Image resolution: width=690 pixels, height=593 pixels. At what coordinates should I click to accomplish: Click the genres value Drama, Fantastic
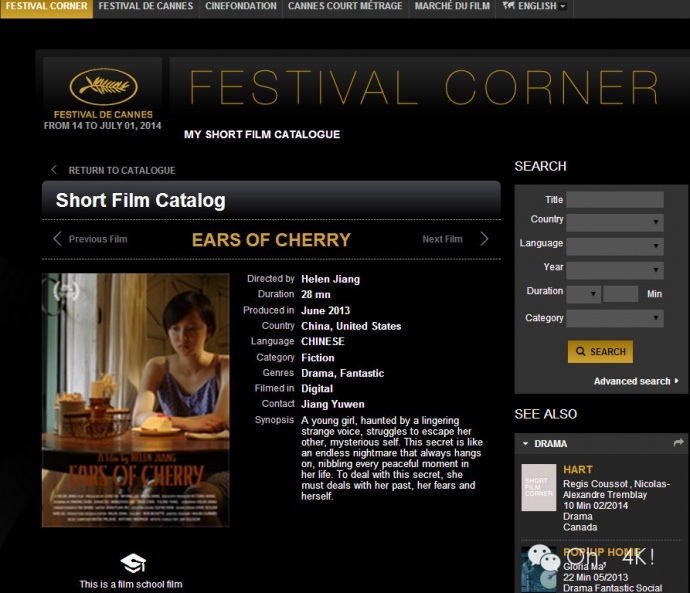[x=342, y=373]
